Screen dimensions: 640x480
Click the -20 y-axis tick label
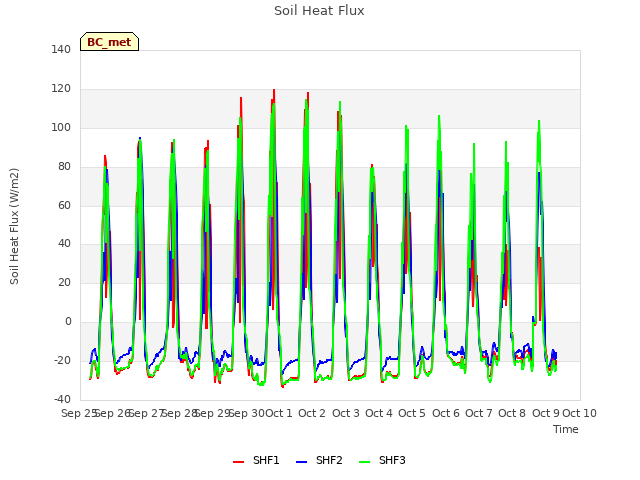point(62,360)
